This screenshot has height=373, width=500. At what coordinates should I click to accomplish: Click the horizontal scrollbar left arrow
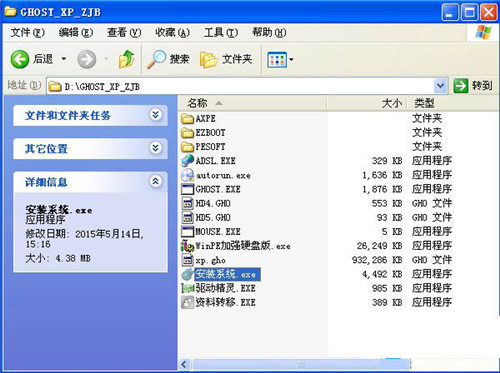coord(184,364)
